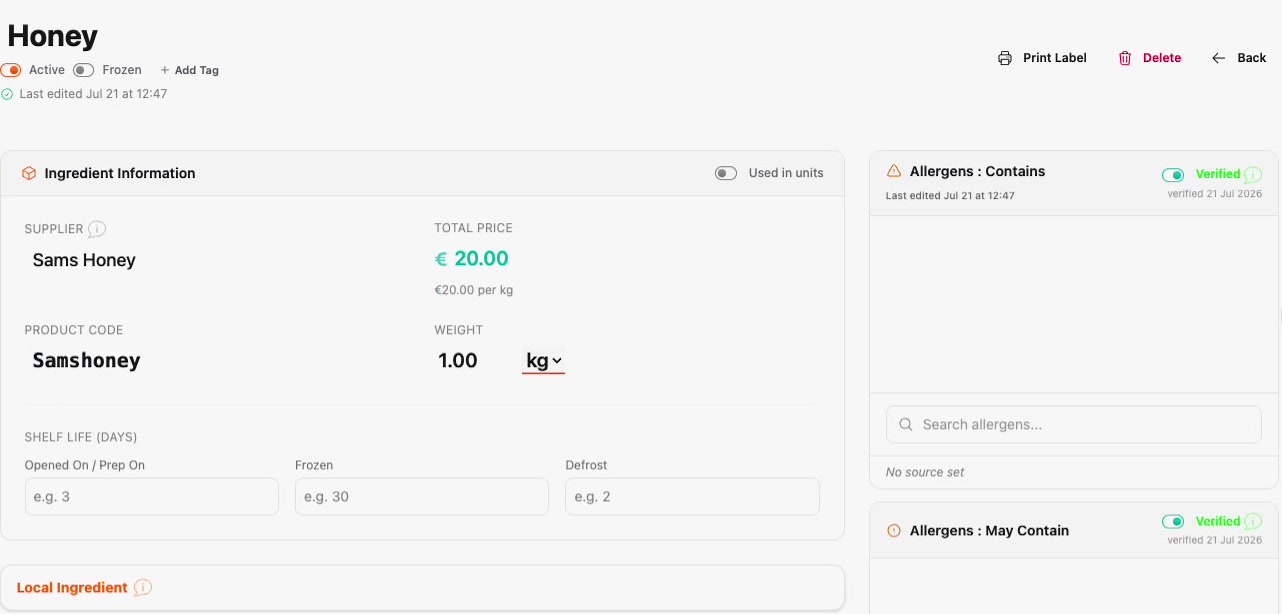Viewport: 1282px width, 614px height.
Task: Click the Allergens : Contains heading
Action: click(x=978, y=171)
